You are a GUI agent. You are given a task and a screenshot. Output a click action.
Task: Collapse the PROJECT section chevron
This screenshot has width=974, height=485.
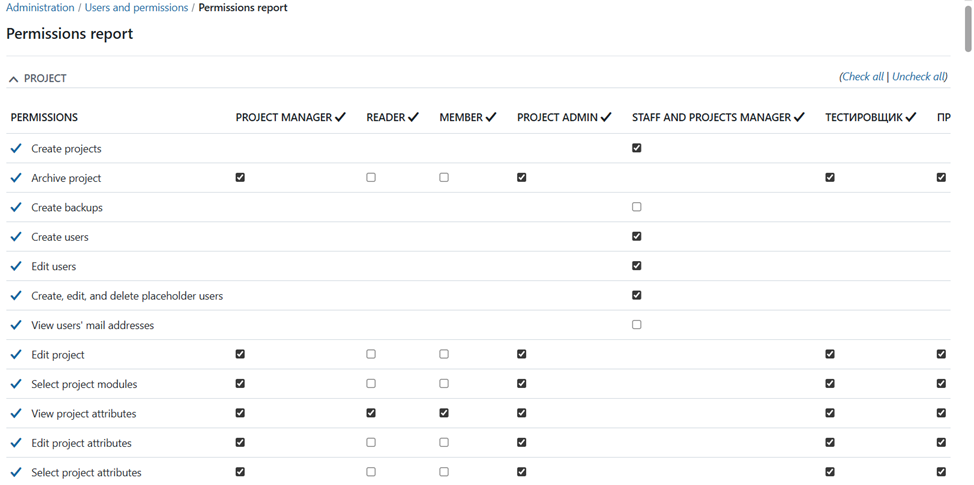14,79
